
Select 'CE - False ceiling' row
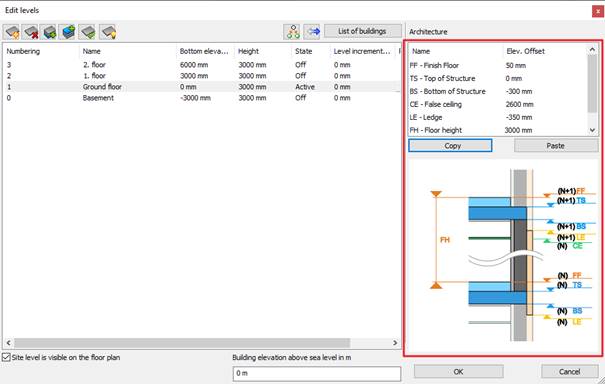tap(498, 104)
